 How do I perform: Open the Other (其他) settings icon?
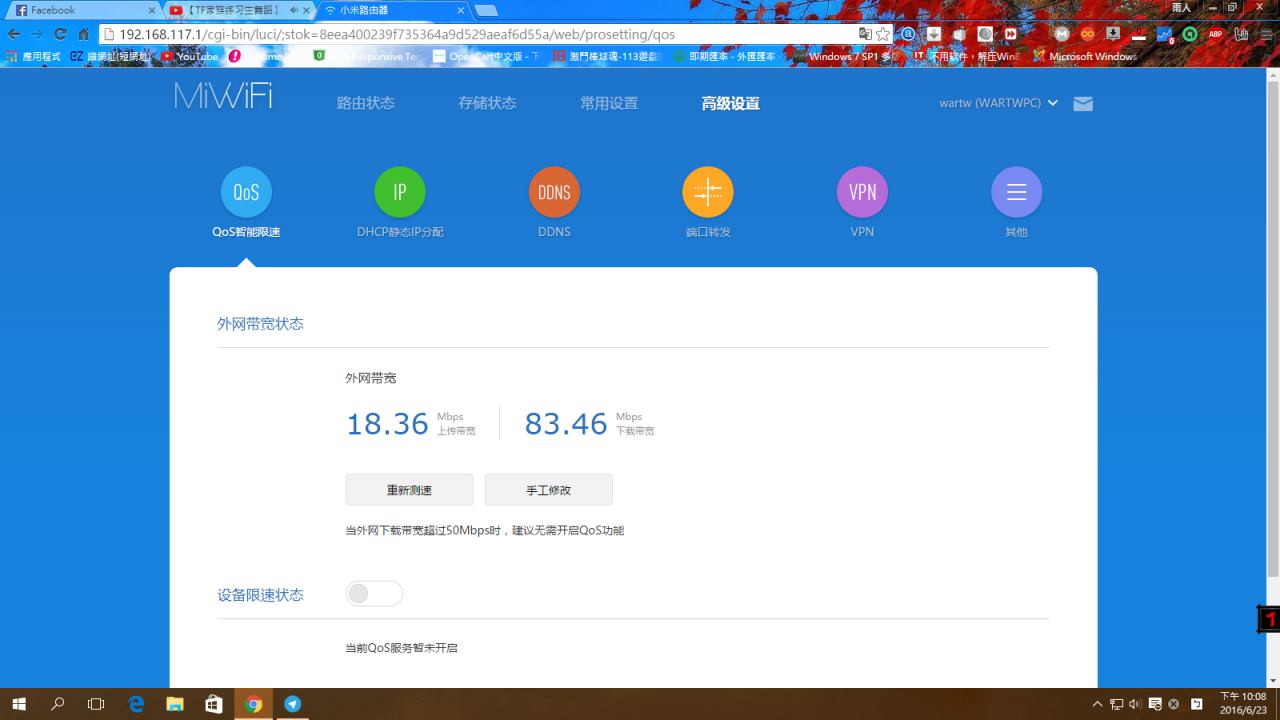click(x=1016, y=192)
